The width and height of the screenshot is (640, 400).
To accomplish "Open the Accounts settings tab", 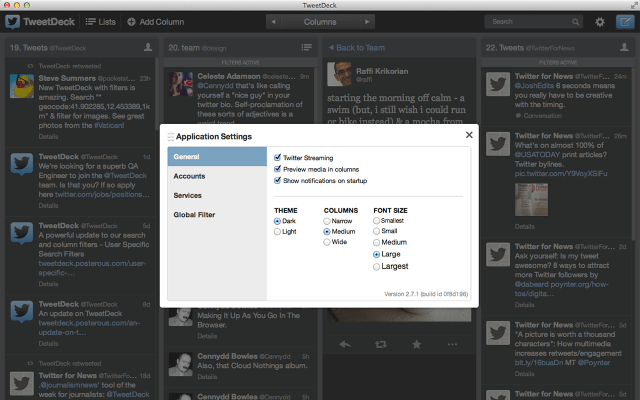I will pyautogui.click(x=217, y=176).
